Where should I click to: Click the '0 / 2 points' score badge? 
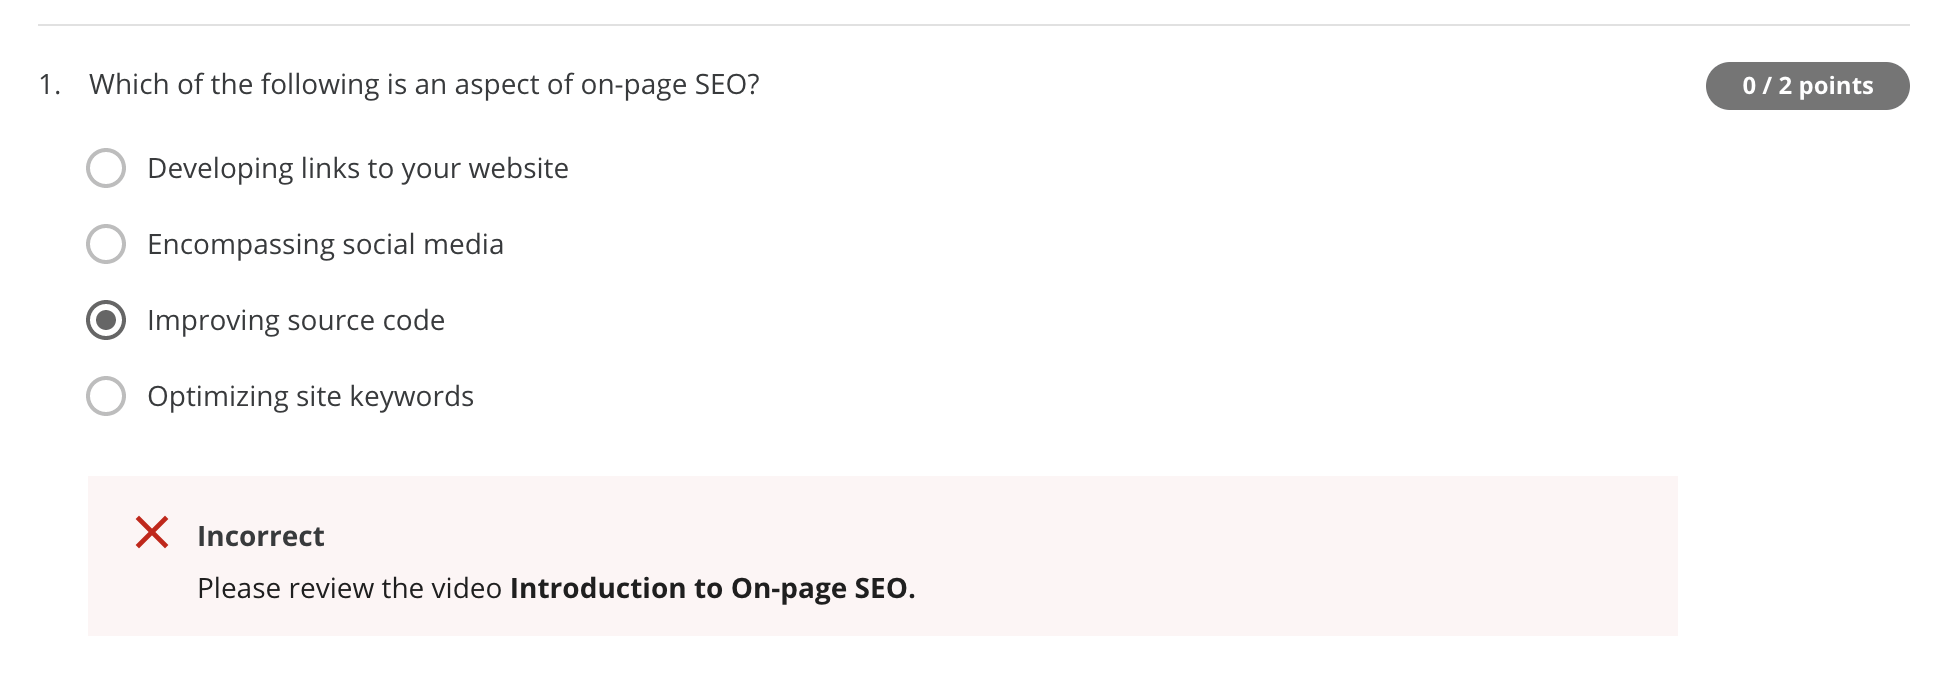click(x=1807, y=86)
